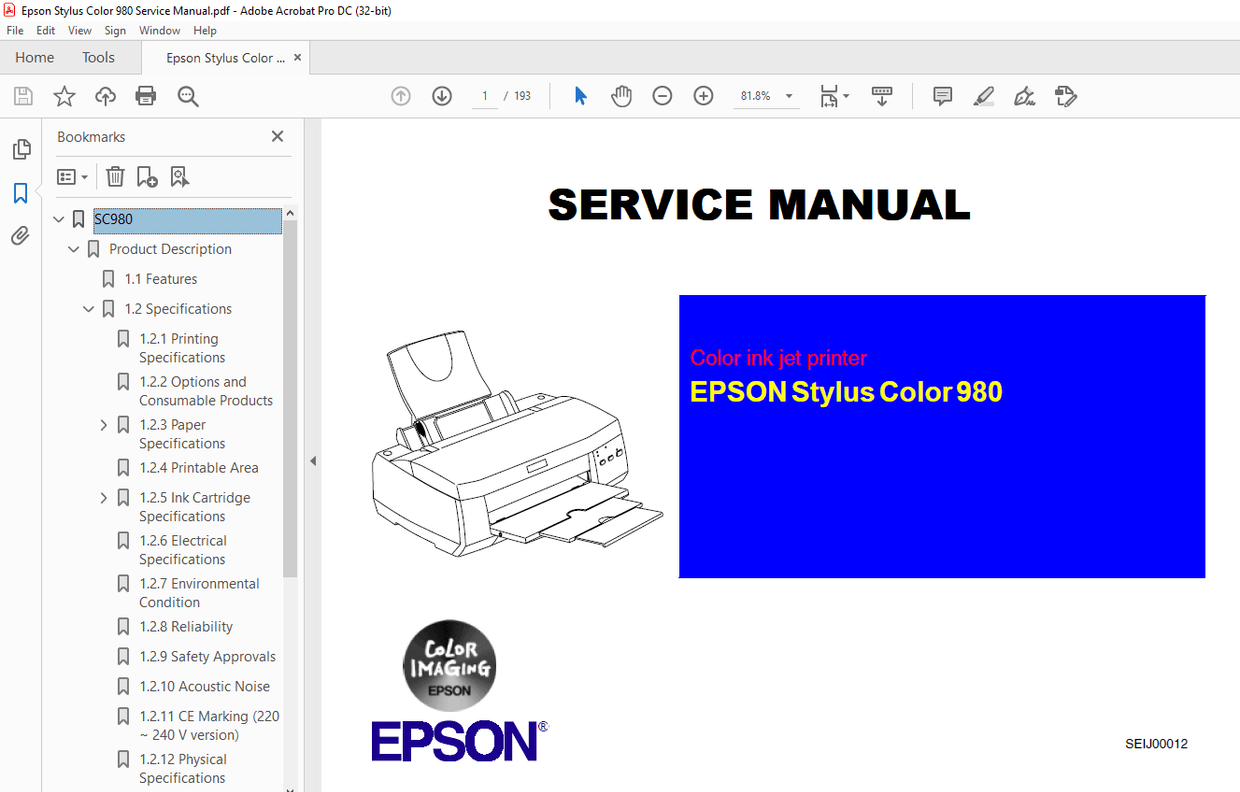This screenshot has width=1240, height=792.
Task: Open the Page Thumbnails panel
Action: 20,149
